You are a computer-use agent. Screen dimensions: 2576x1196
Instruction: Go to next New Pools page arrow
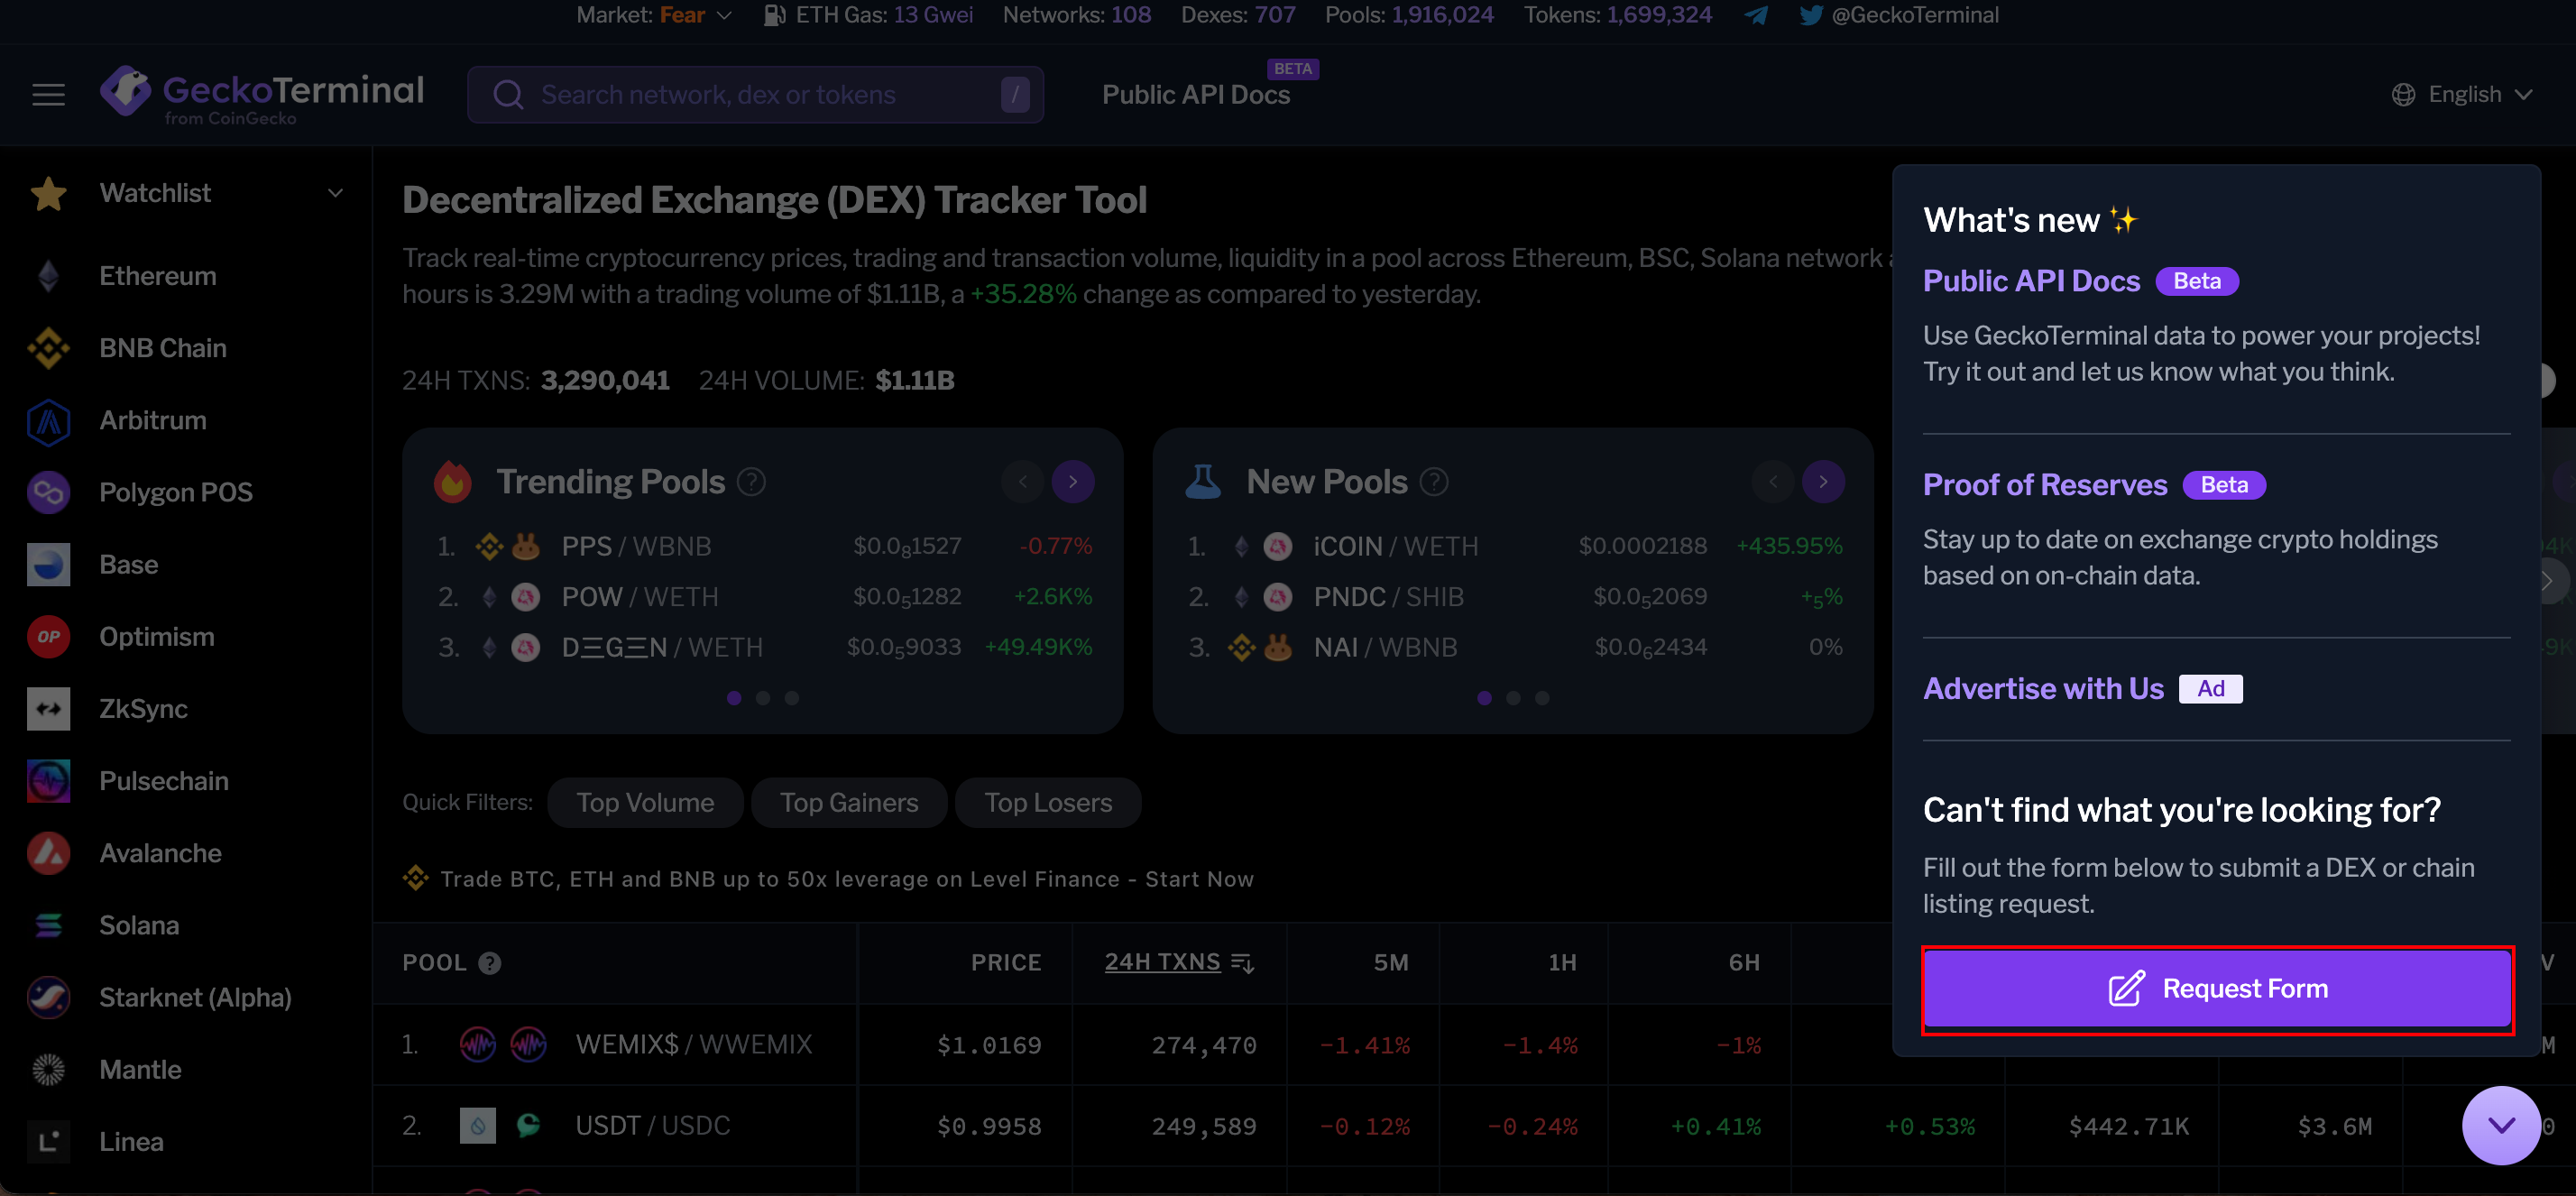[1823, 482]
